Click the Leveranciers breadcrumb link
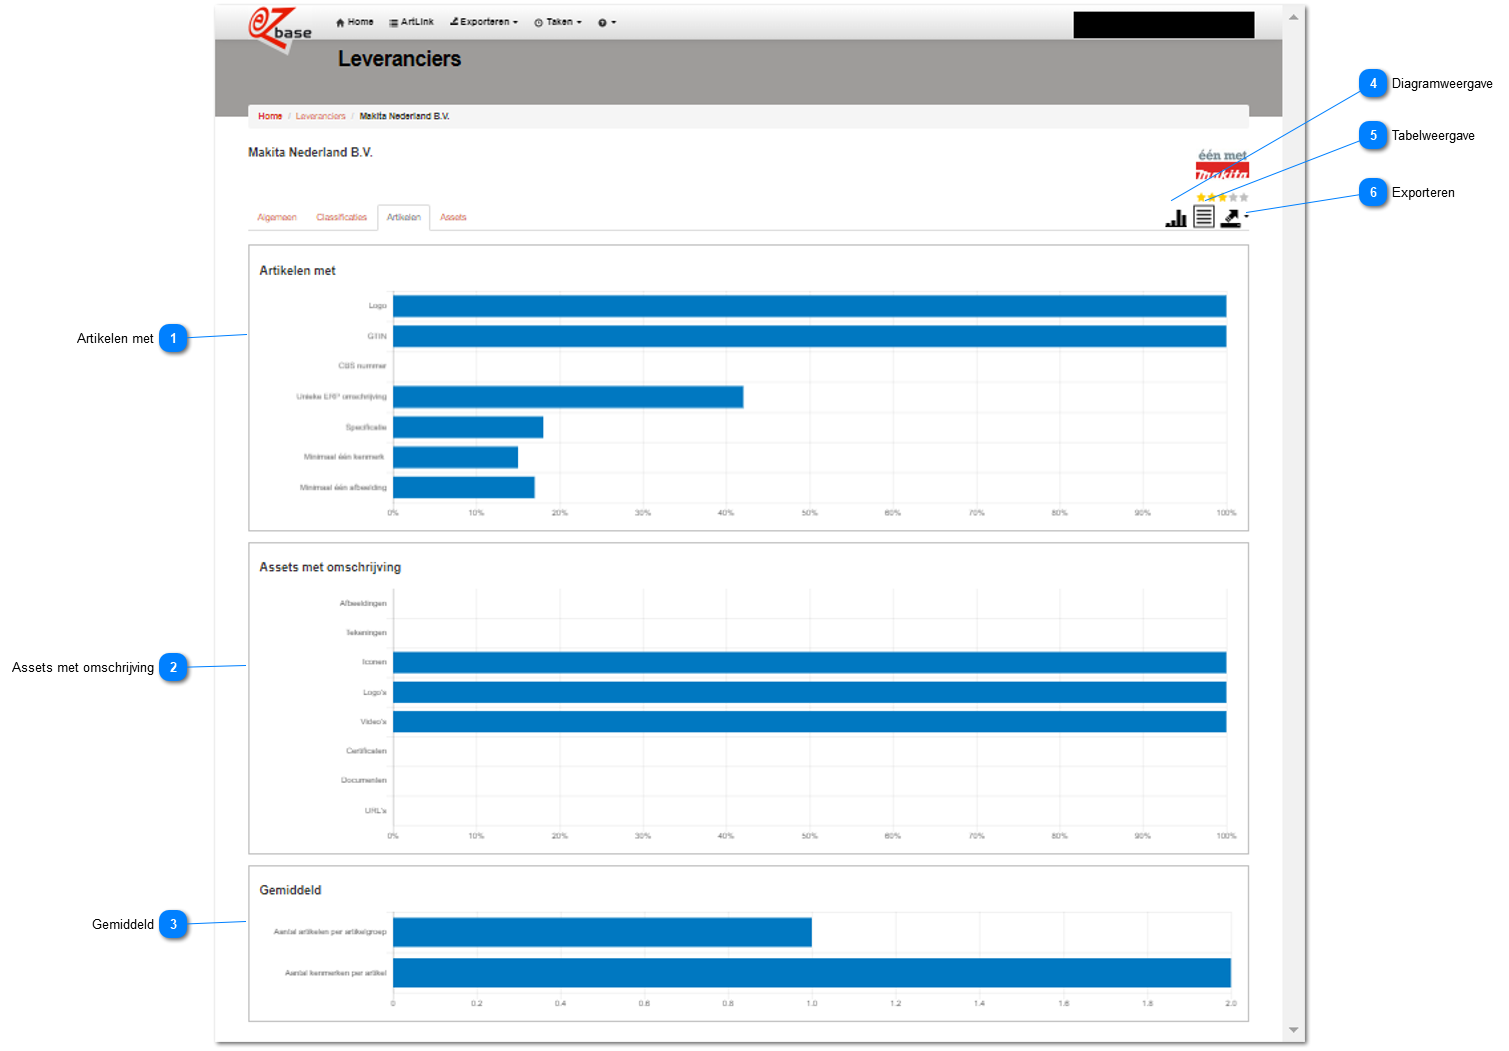 (x=320, y=116)
